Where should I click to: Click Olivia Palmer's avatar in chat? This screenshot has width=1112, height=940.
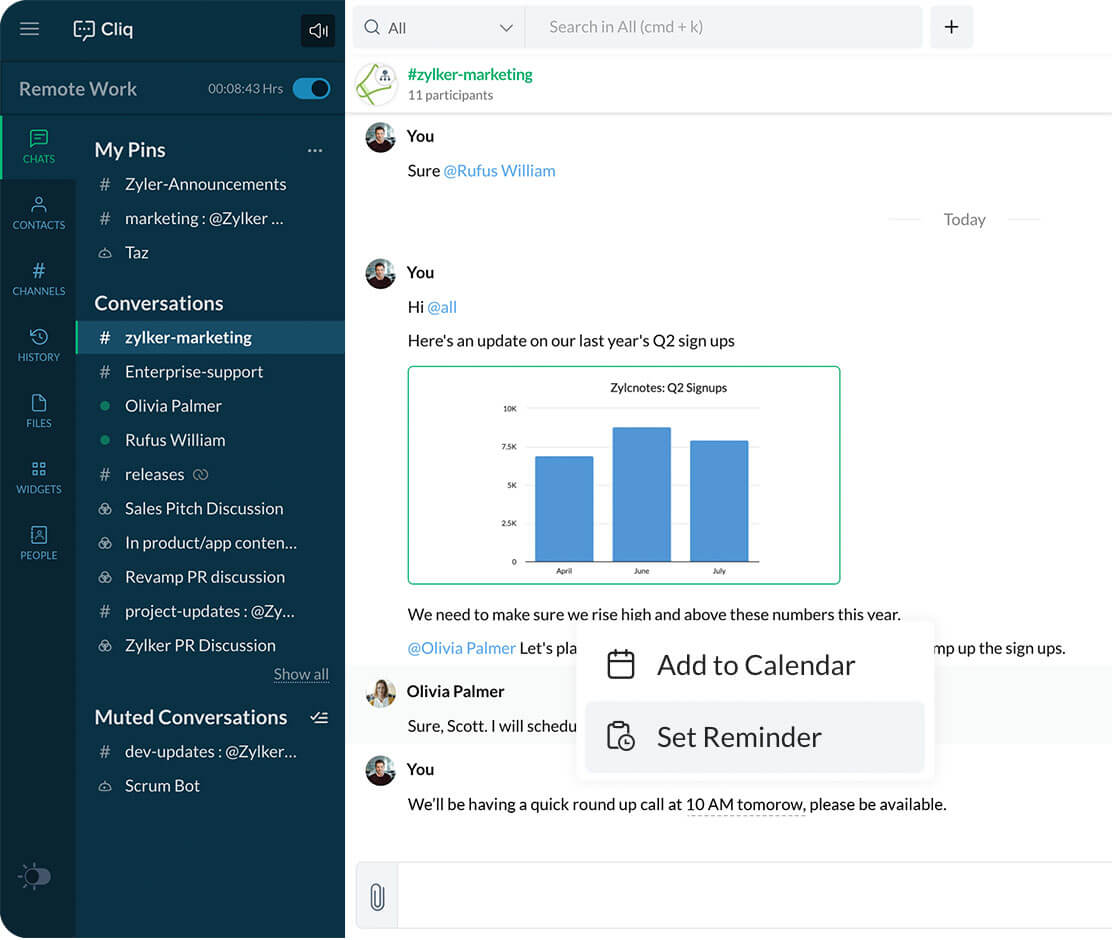pos(380,693)
